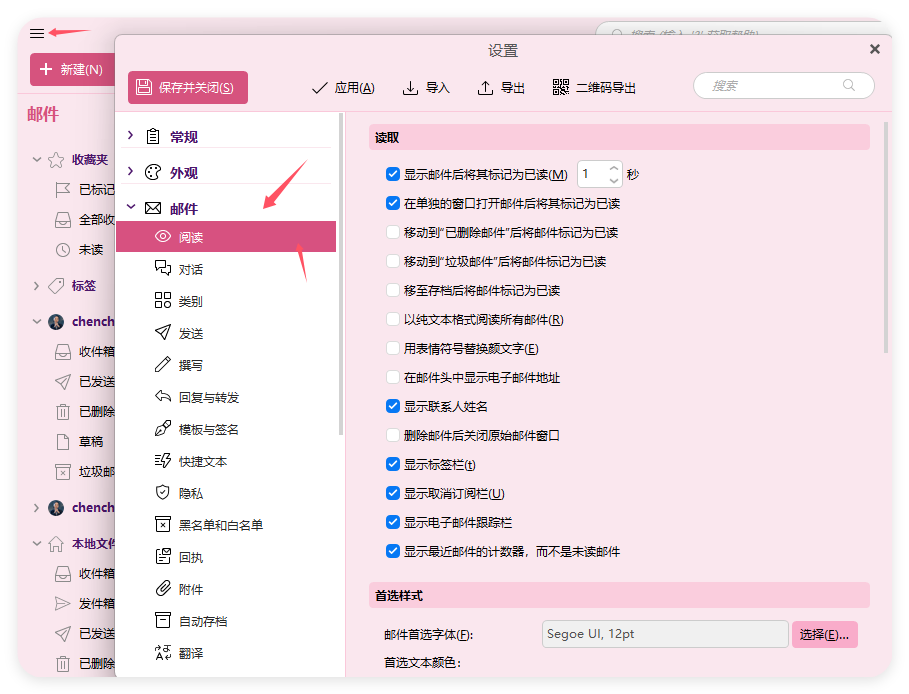Screen dimensions: 909x694
Task: Collapse 本地文件夹 chevron in mail sidebar
Action: click(37, 543)
